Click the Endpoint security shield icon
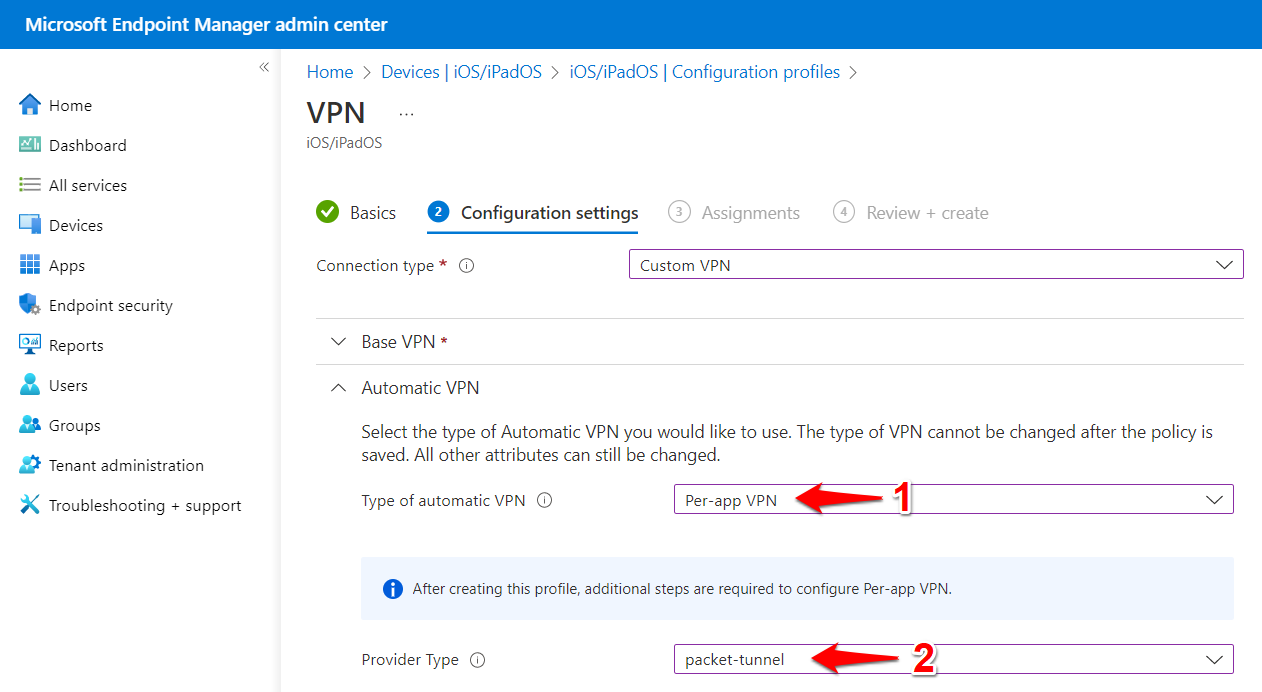 click(x=30, y=305)
